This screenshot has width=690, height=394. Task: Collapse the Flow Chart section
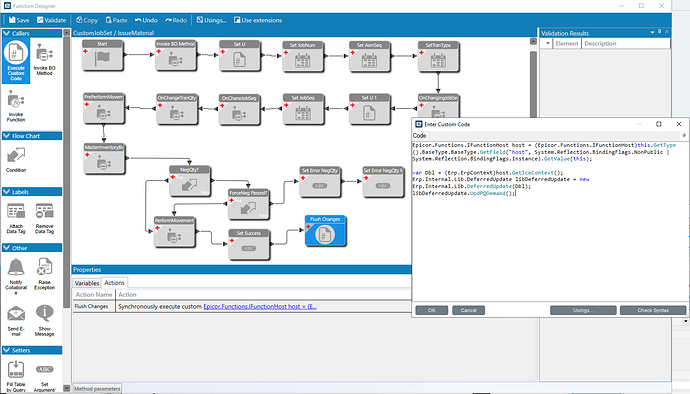[7, 136]
